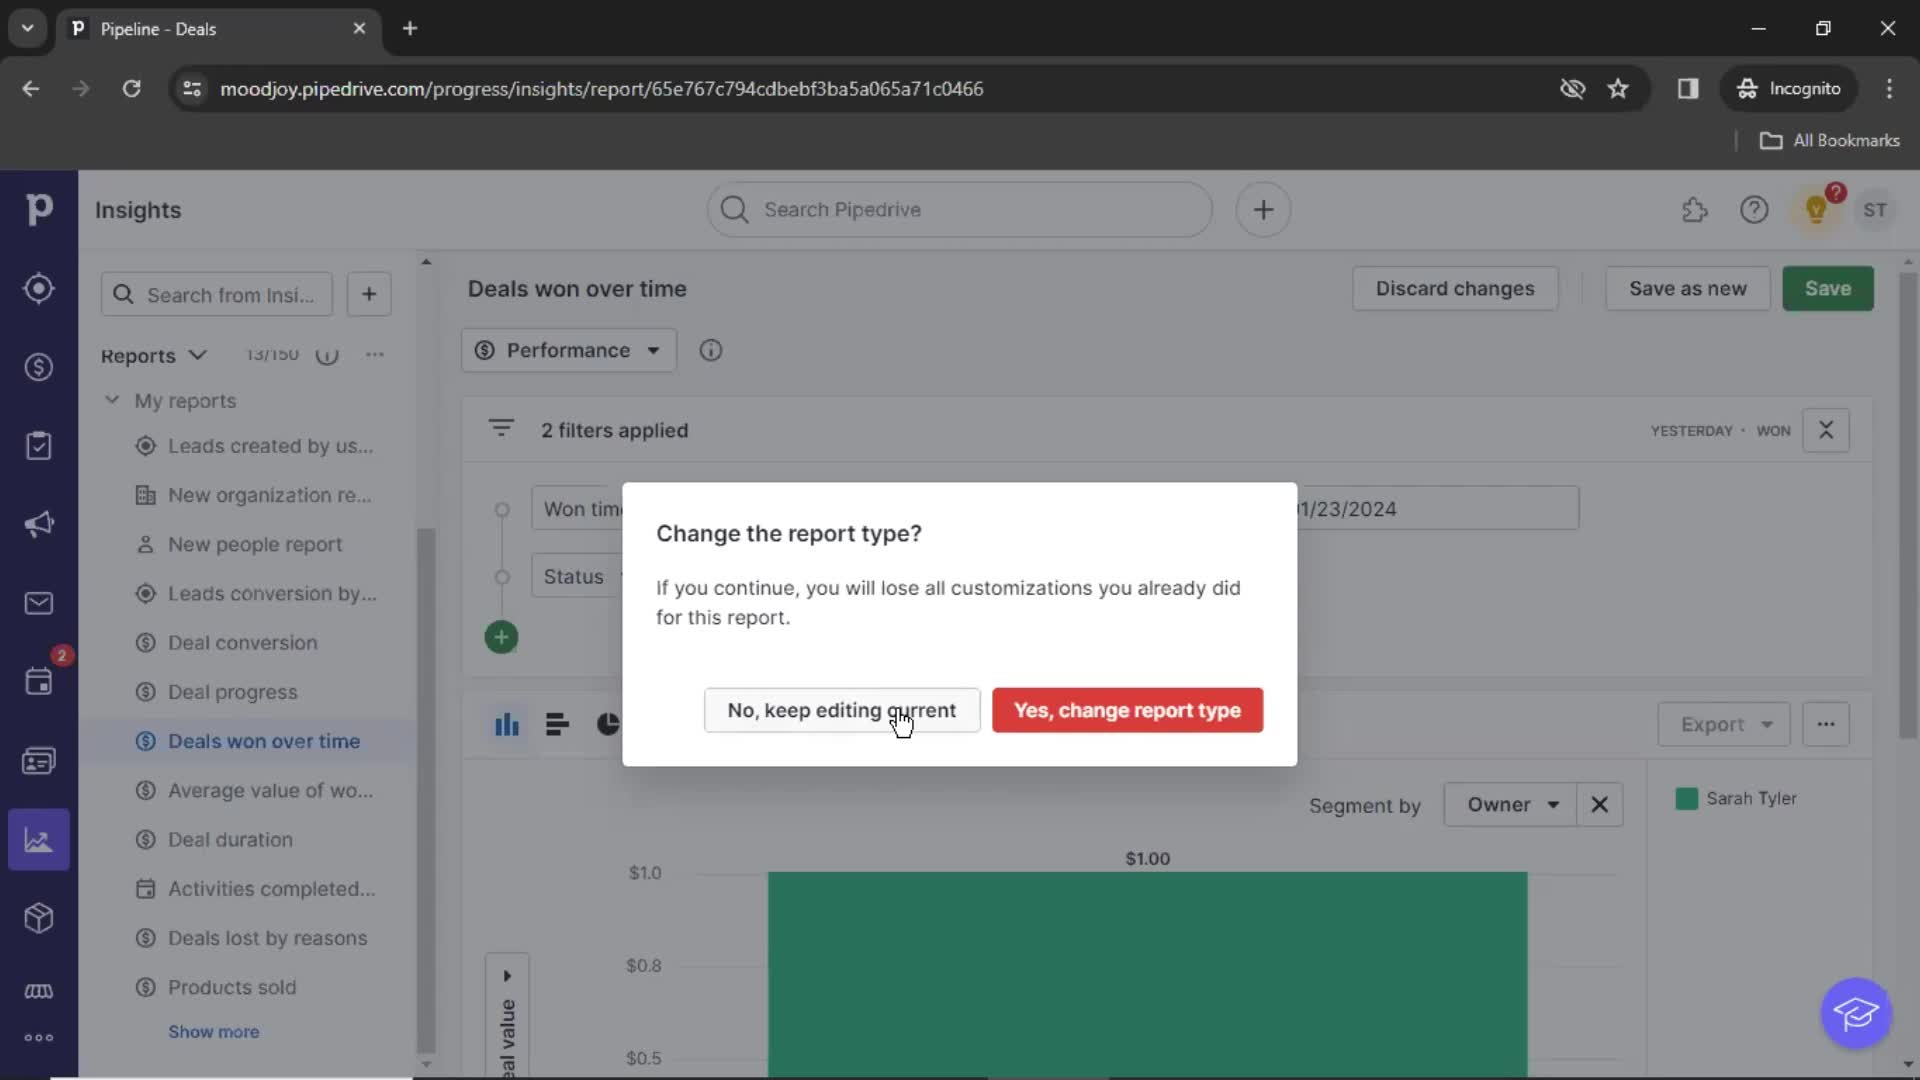This screenshot has height=1080, width=1920.
Task: Click the filter icon next to filters applied
Action: pyautogui.click(x=502, y=430)
